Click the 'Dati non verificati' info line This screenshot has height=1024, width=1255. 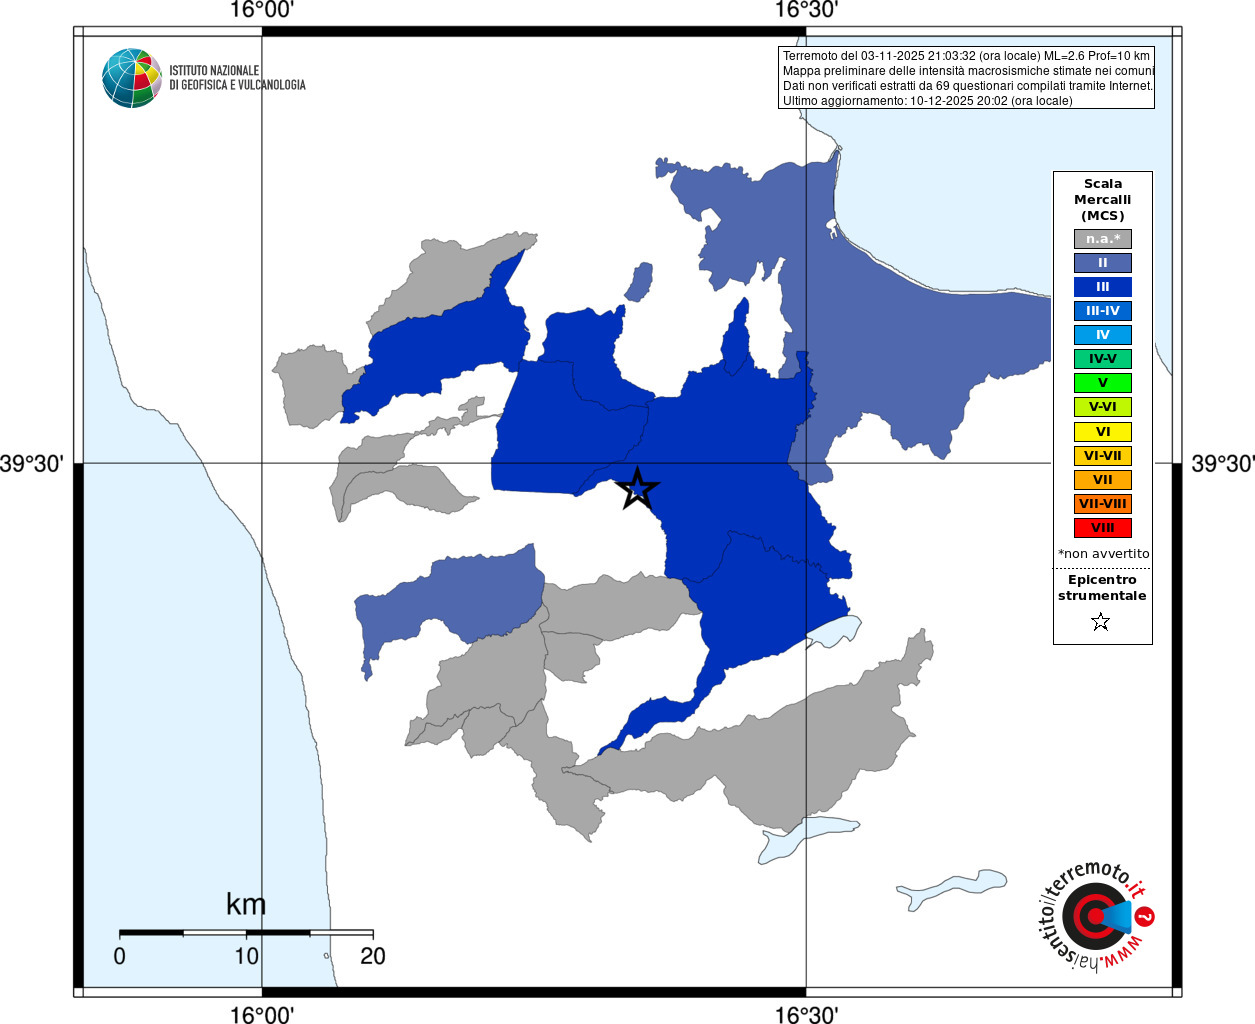pos(967,86)
